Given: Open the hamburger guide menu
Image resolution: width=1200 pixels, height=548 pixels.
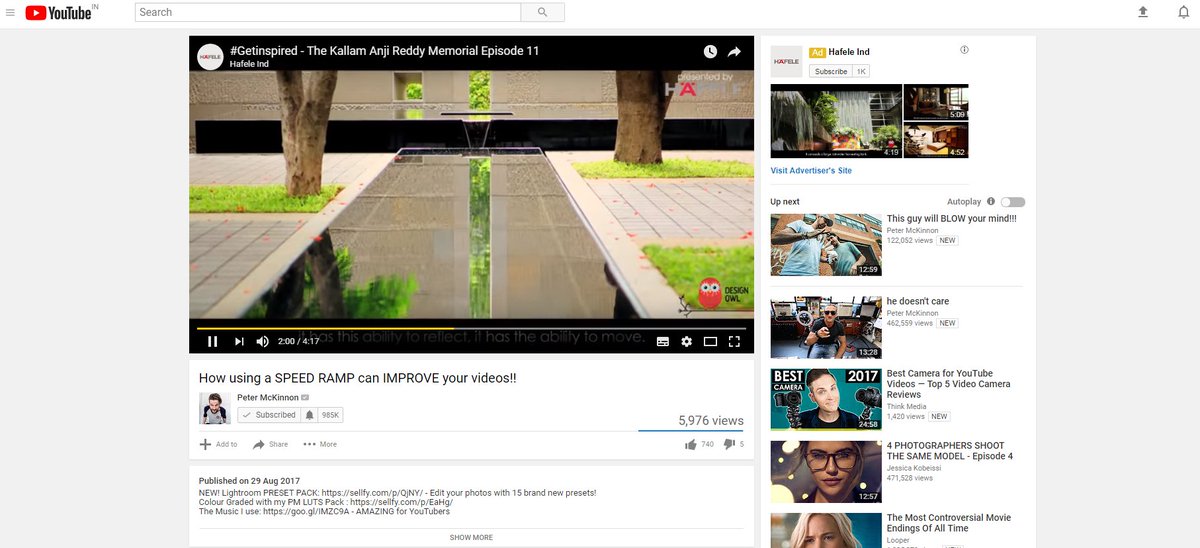Looking at the screenshot, I should [x=10, y=12].
